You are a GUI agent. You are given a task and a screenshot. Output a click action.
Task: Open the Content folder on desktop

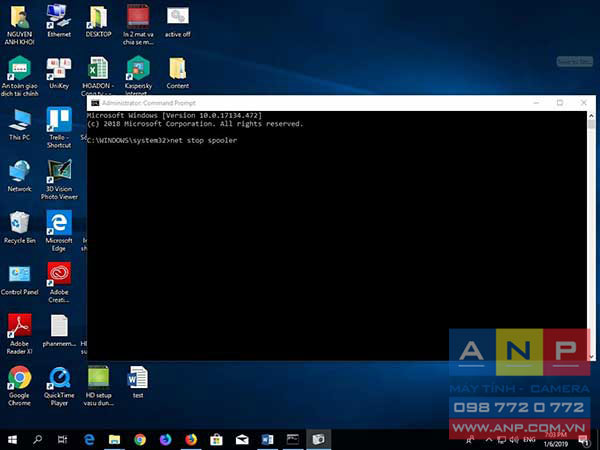pyautogui.click(x=178, y=69)
